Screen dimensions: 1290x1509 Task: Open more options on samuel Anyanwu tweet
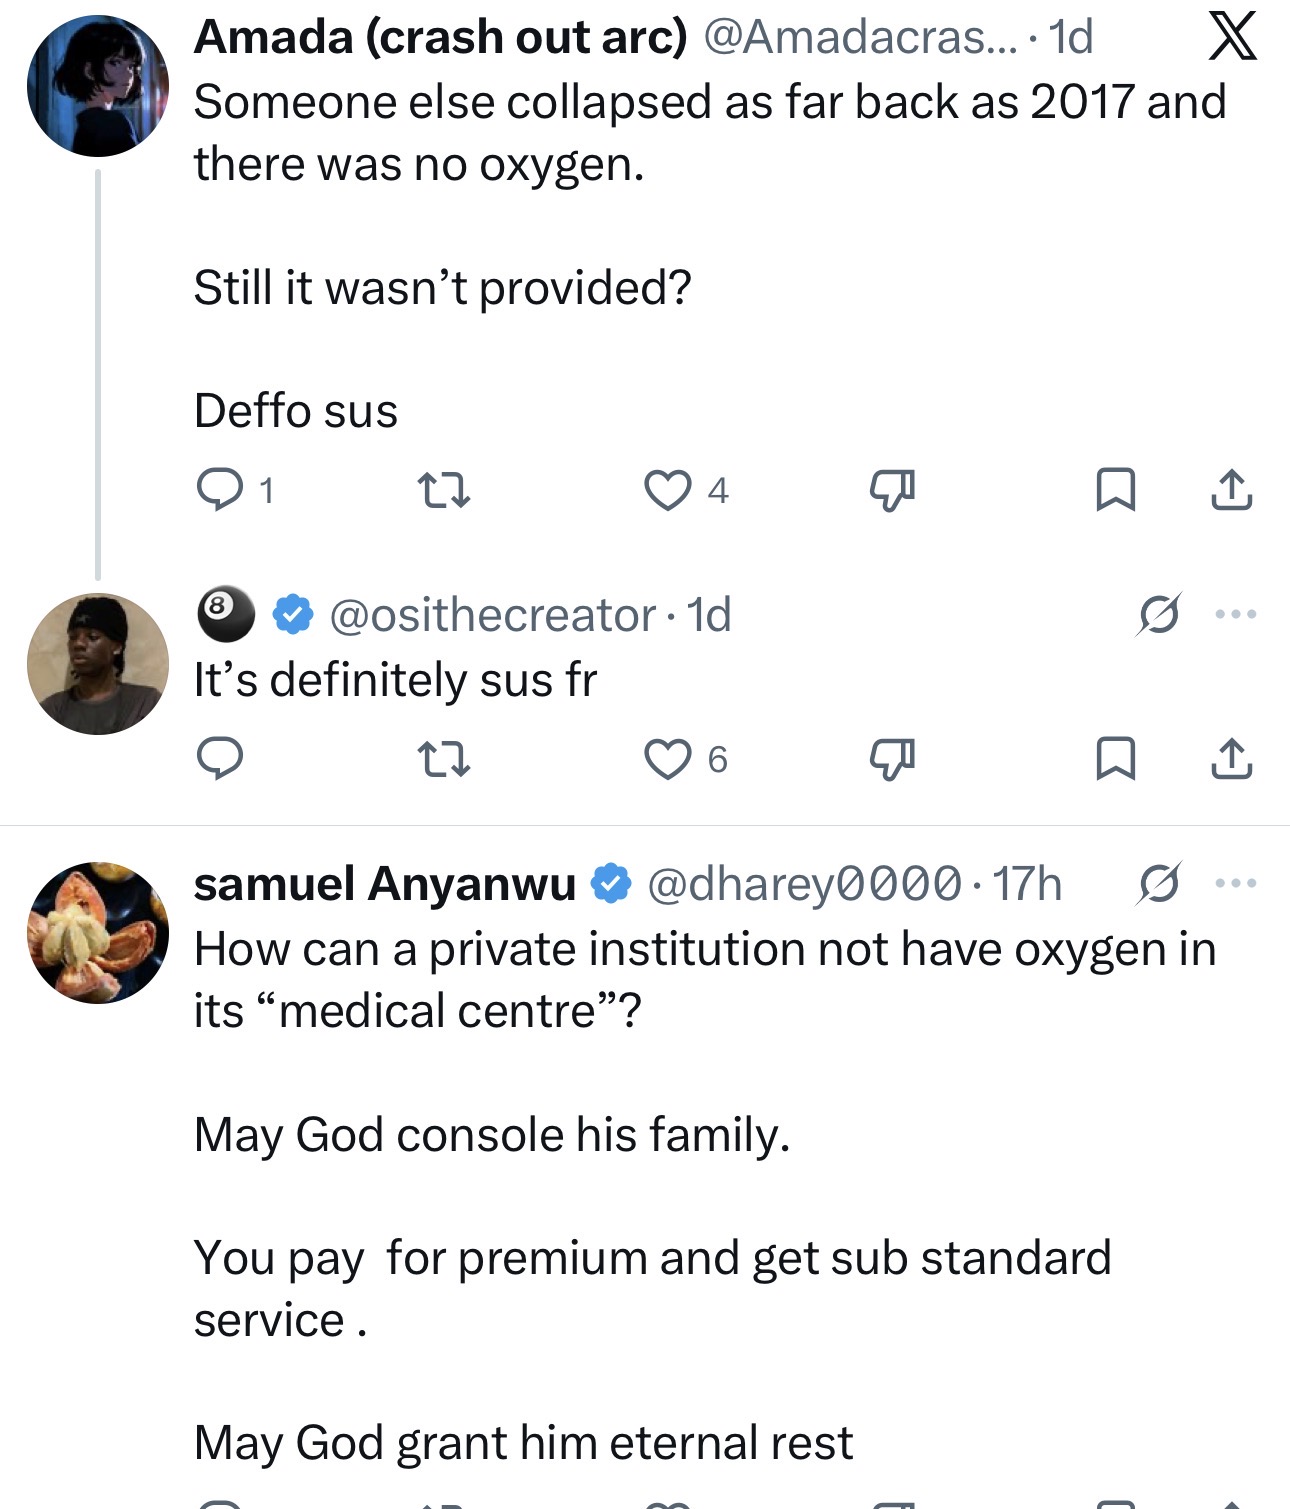point(1236,883)
